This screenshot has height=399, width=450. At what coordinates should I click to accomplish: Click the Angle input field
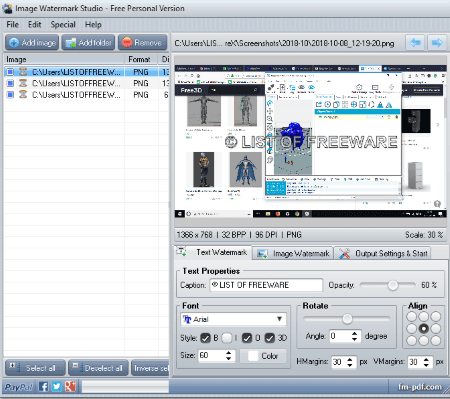pos(340,336)
